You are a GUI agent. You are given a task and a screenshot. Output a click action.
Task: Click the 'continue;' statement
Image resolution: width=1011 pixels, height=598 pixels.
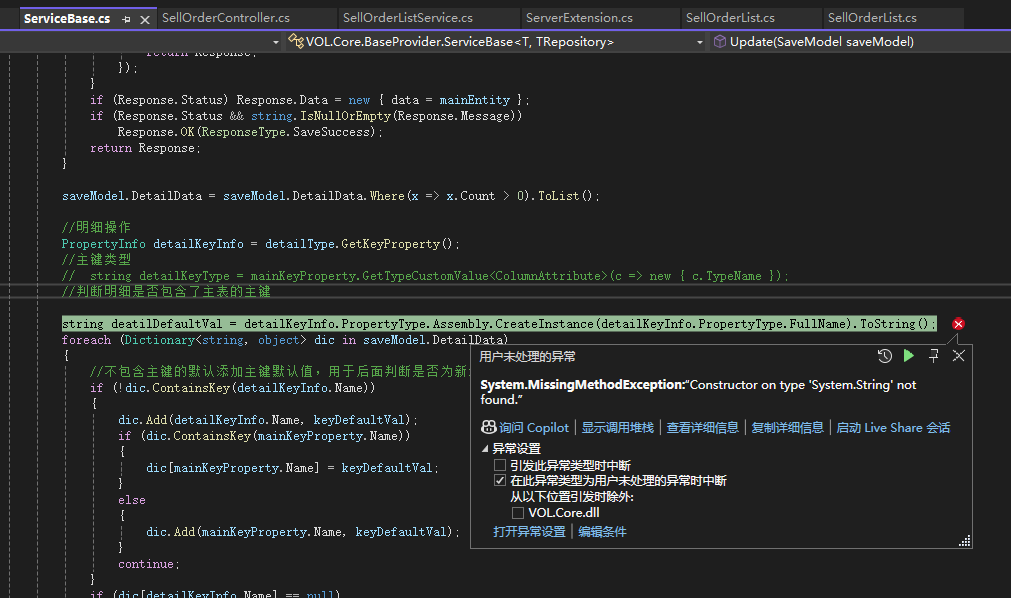click(149, 564)
